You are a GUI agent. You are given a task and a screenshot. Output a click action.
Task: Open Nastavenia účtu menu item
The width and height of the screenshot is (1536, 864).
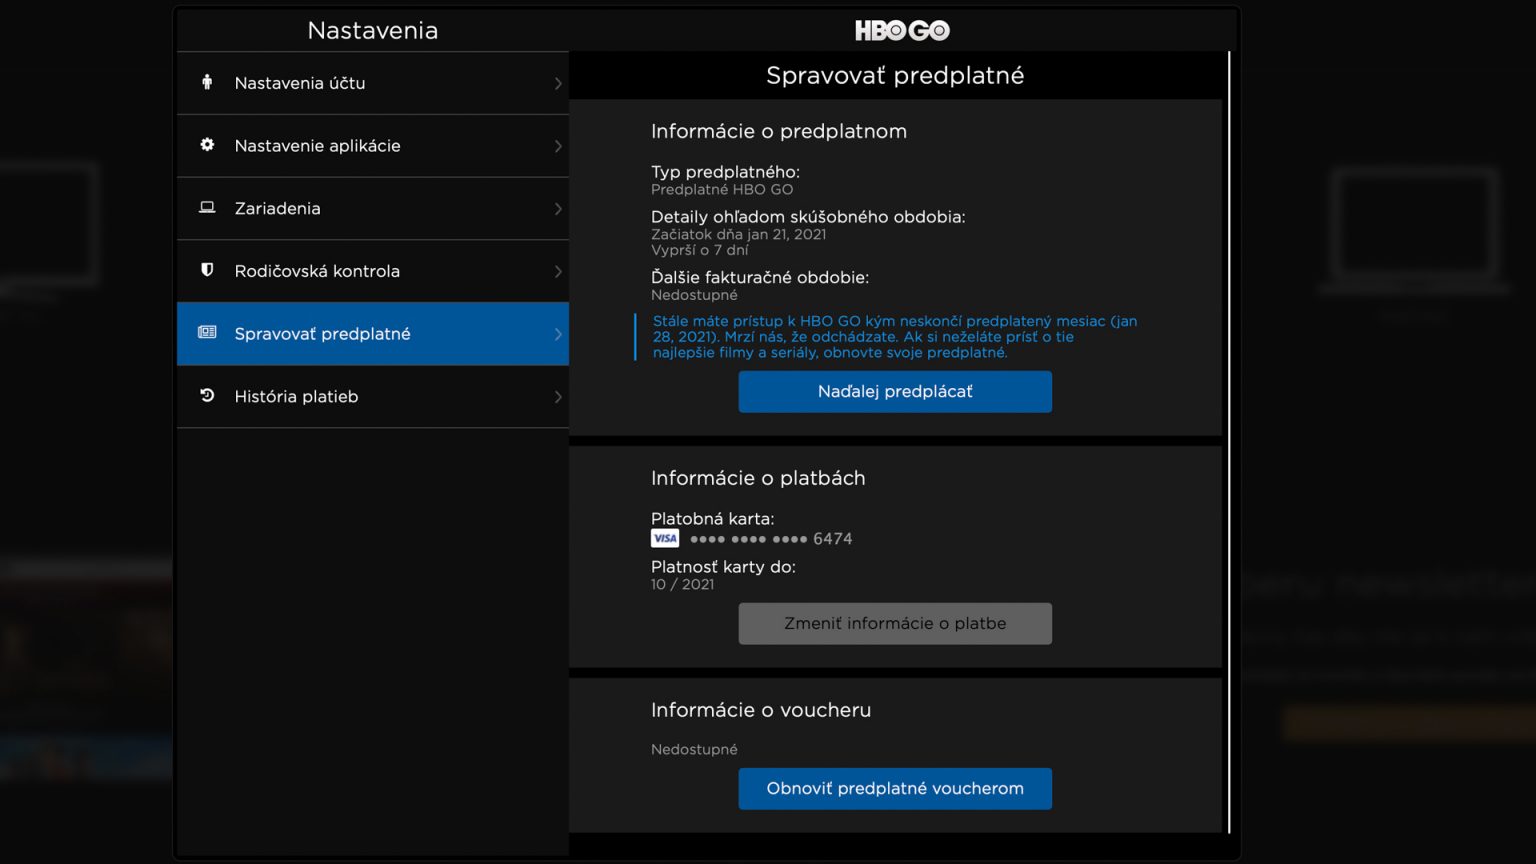pos(373,83)
